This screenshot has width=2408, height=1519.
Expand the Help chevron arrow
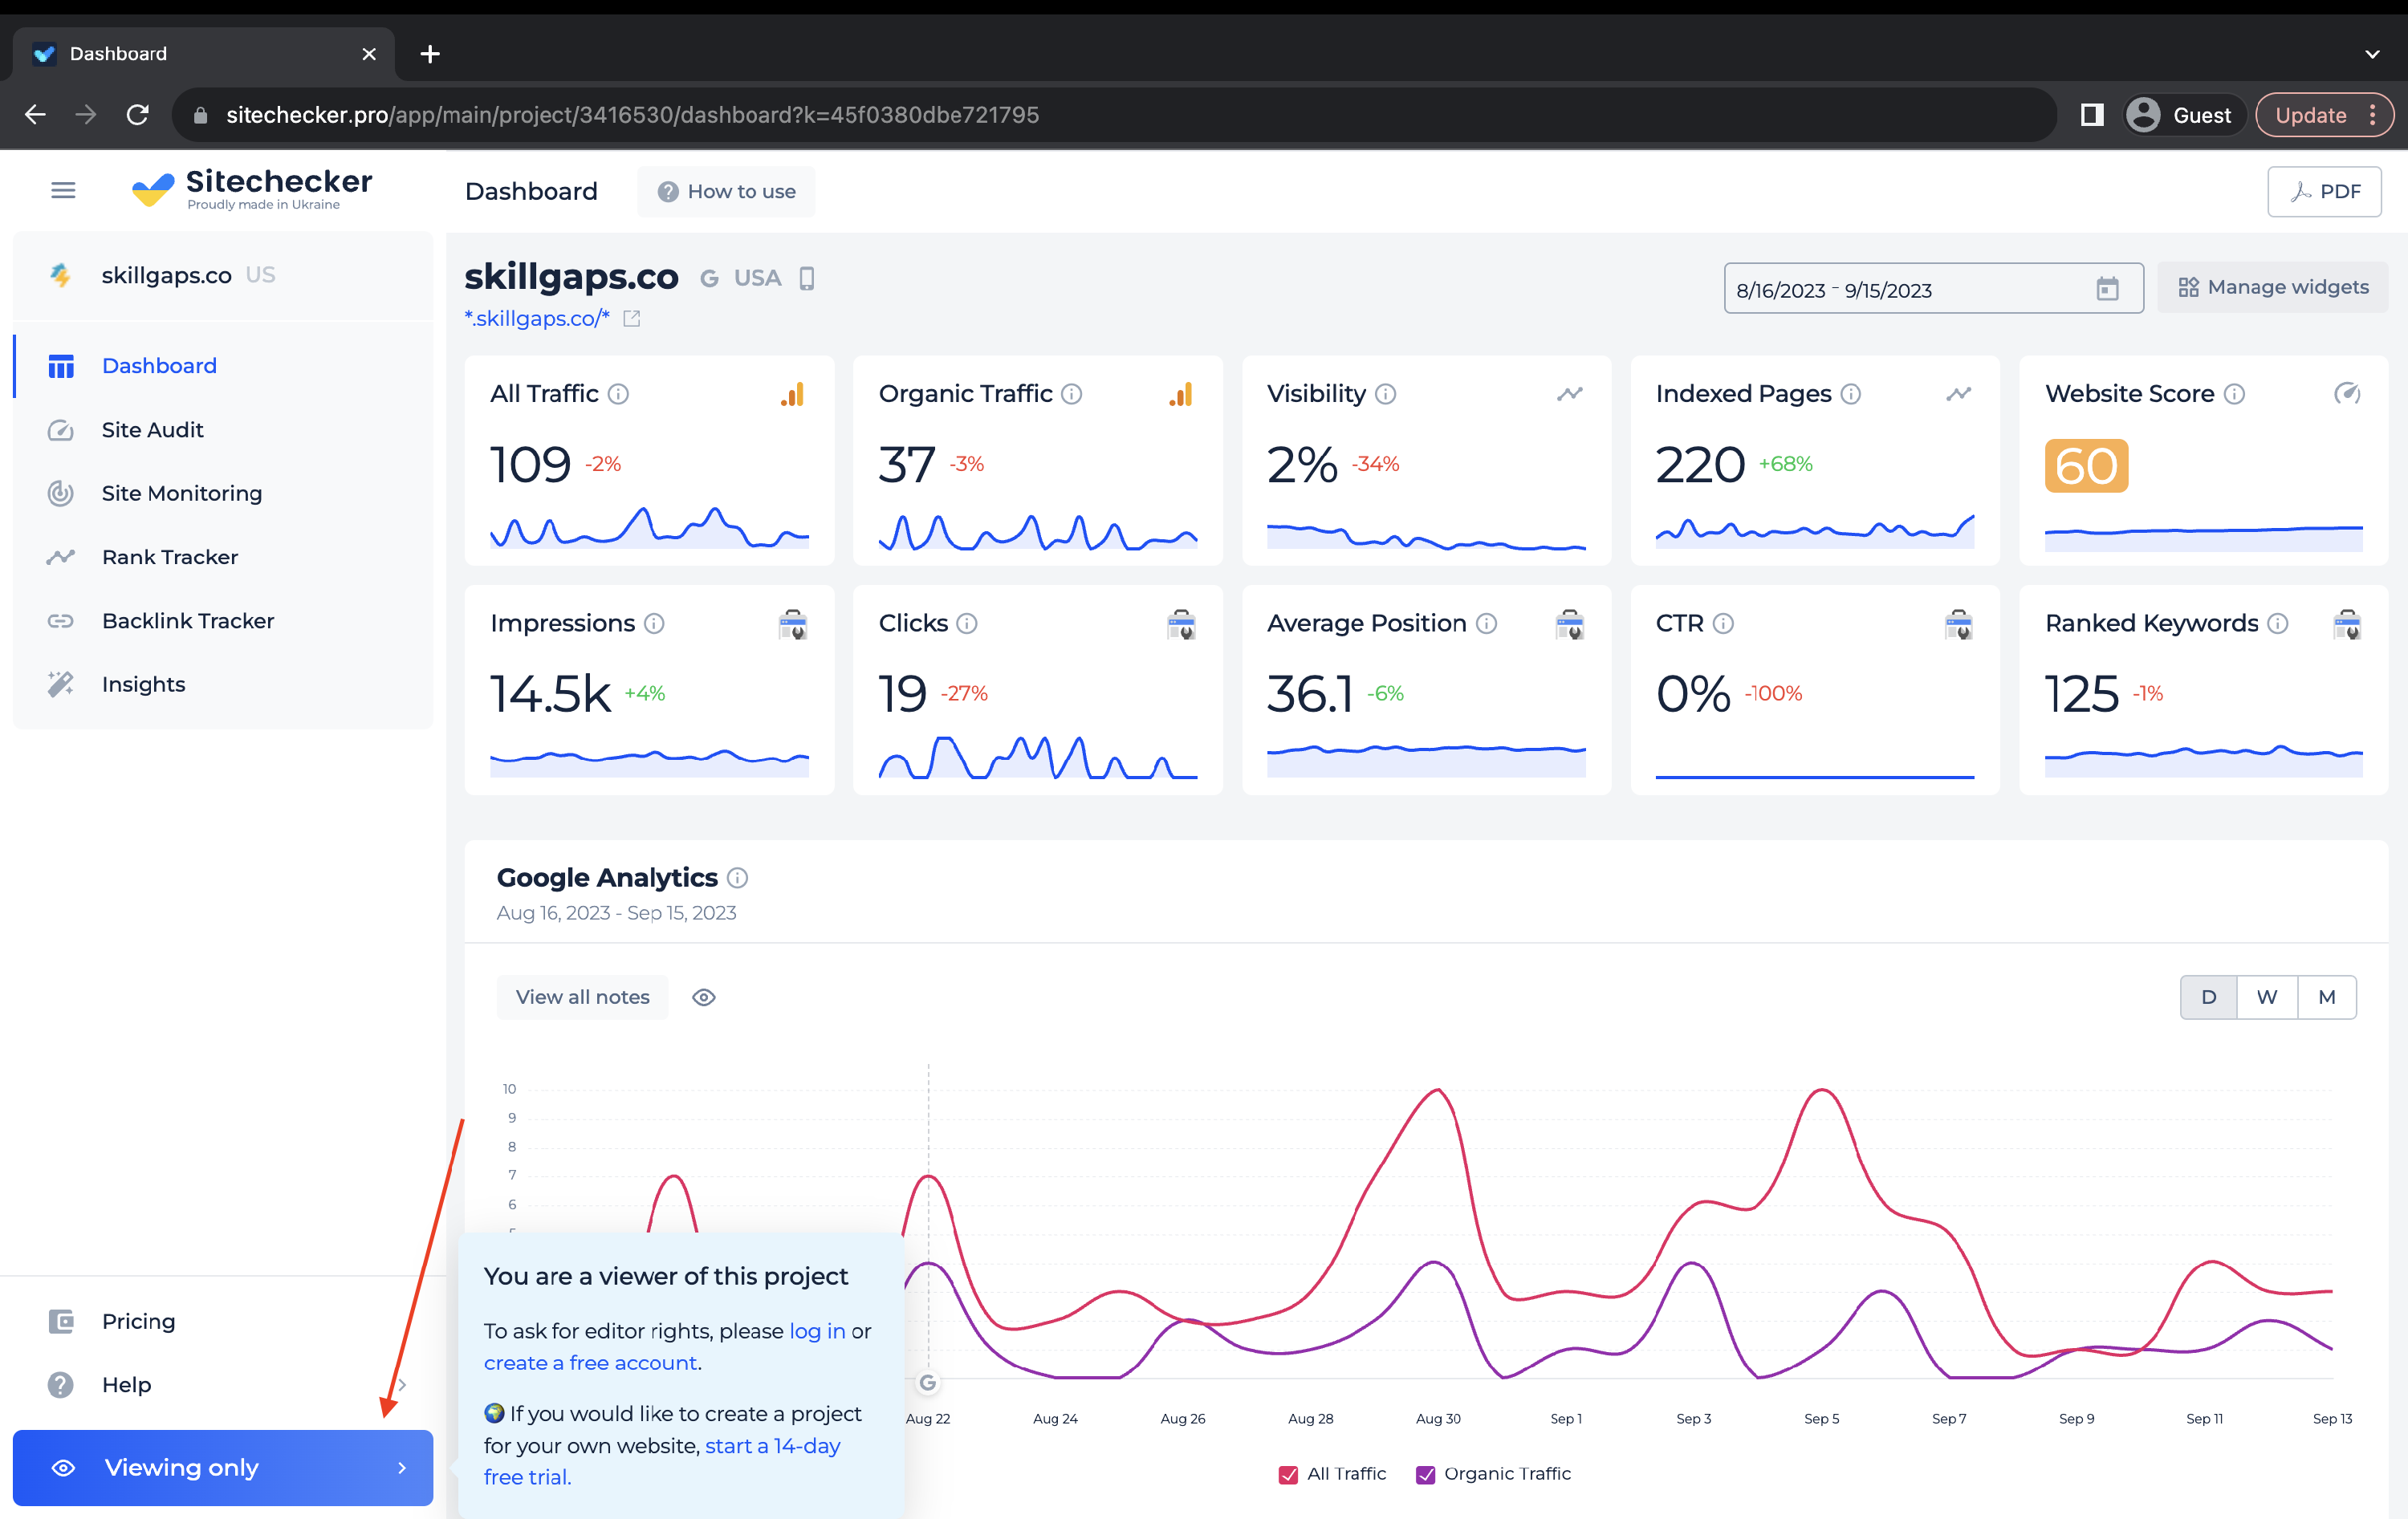click(402, 1385)
